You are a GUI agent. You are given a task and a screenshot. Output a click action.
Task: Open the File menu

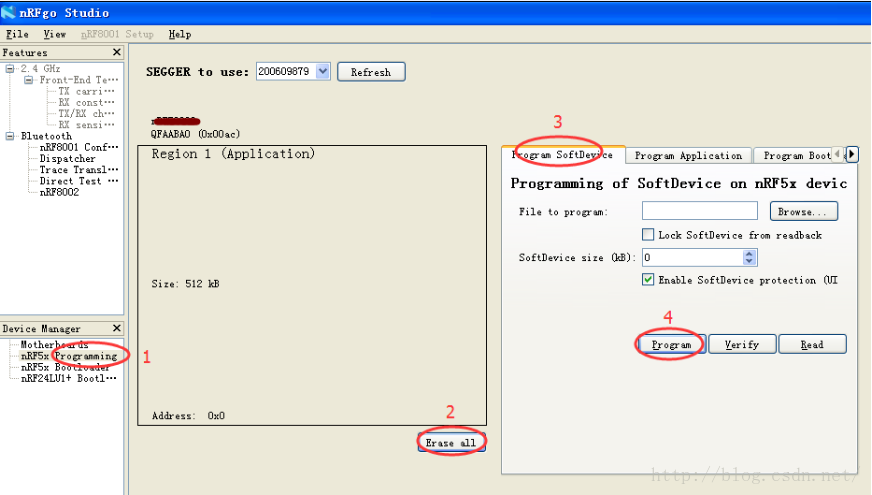(x=17, y=34)
